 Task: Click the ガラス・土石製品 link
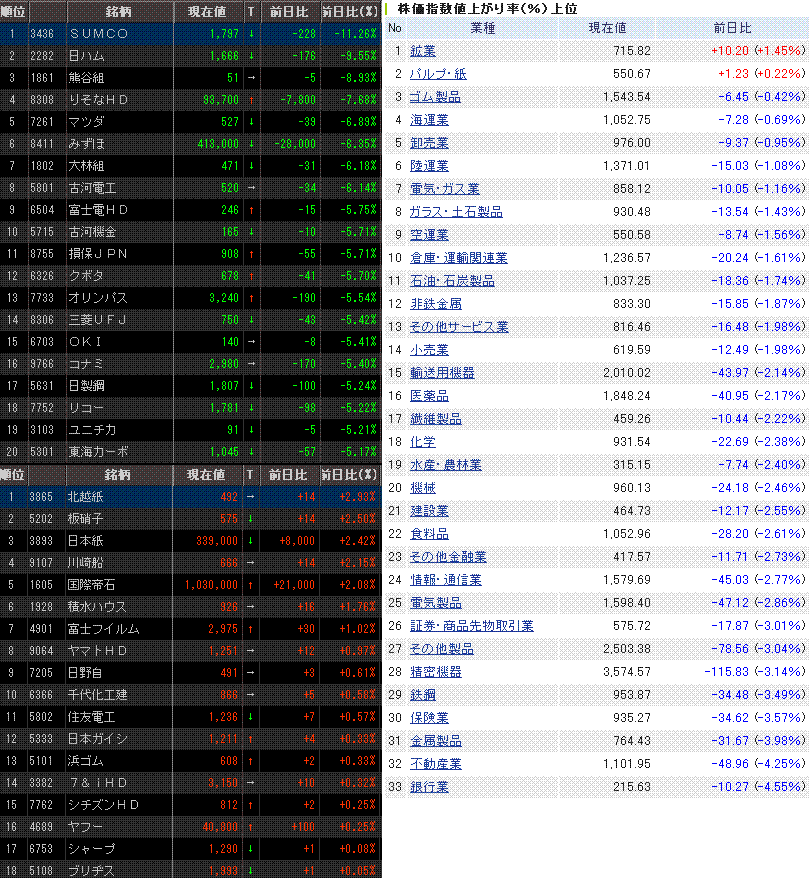pyautogui.click(x=456, y=212)
